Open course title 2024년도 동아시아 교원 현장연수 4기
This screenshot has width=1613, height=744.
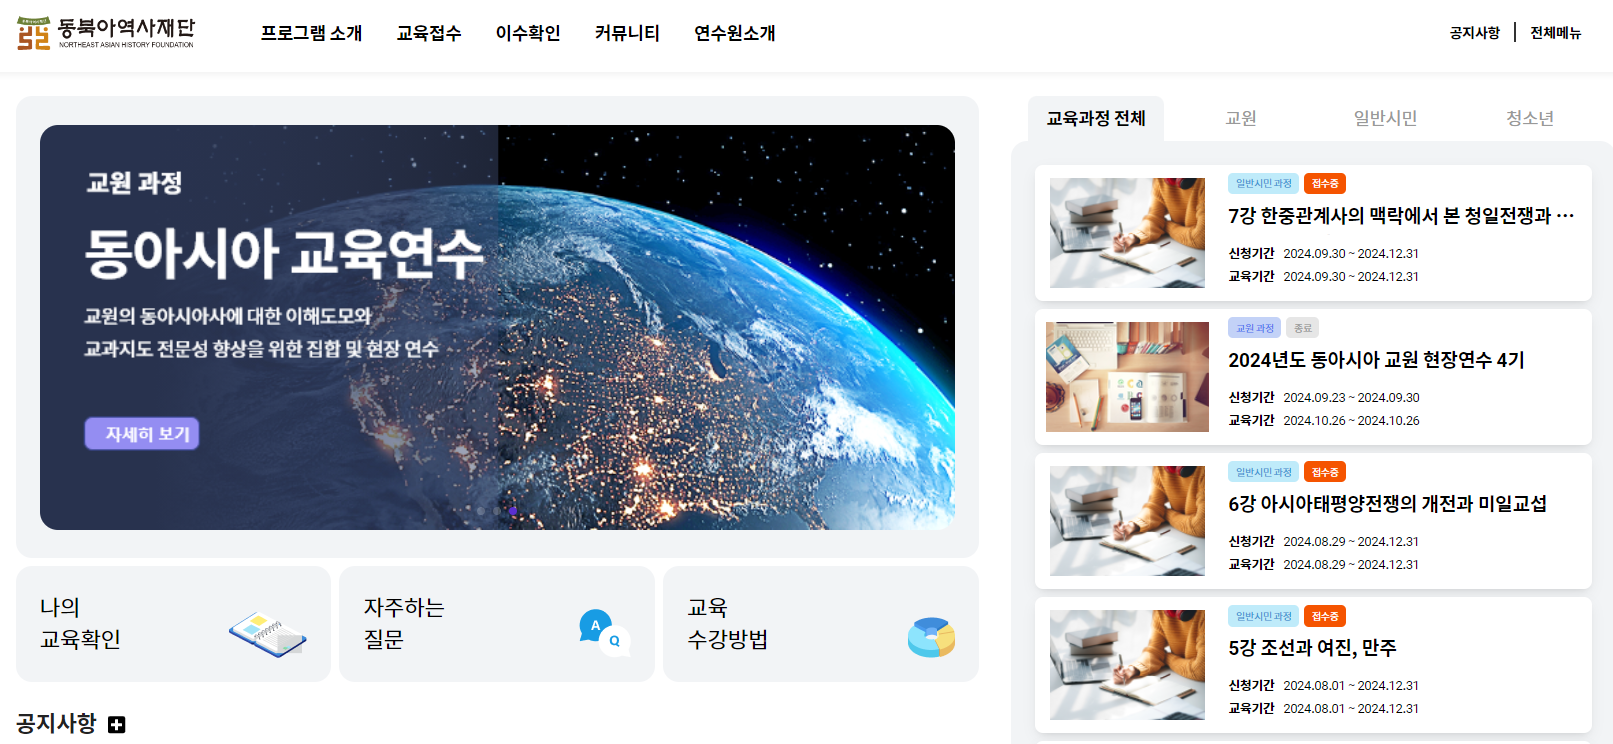(1376, 360)
